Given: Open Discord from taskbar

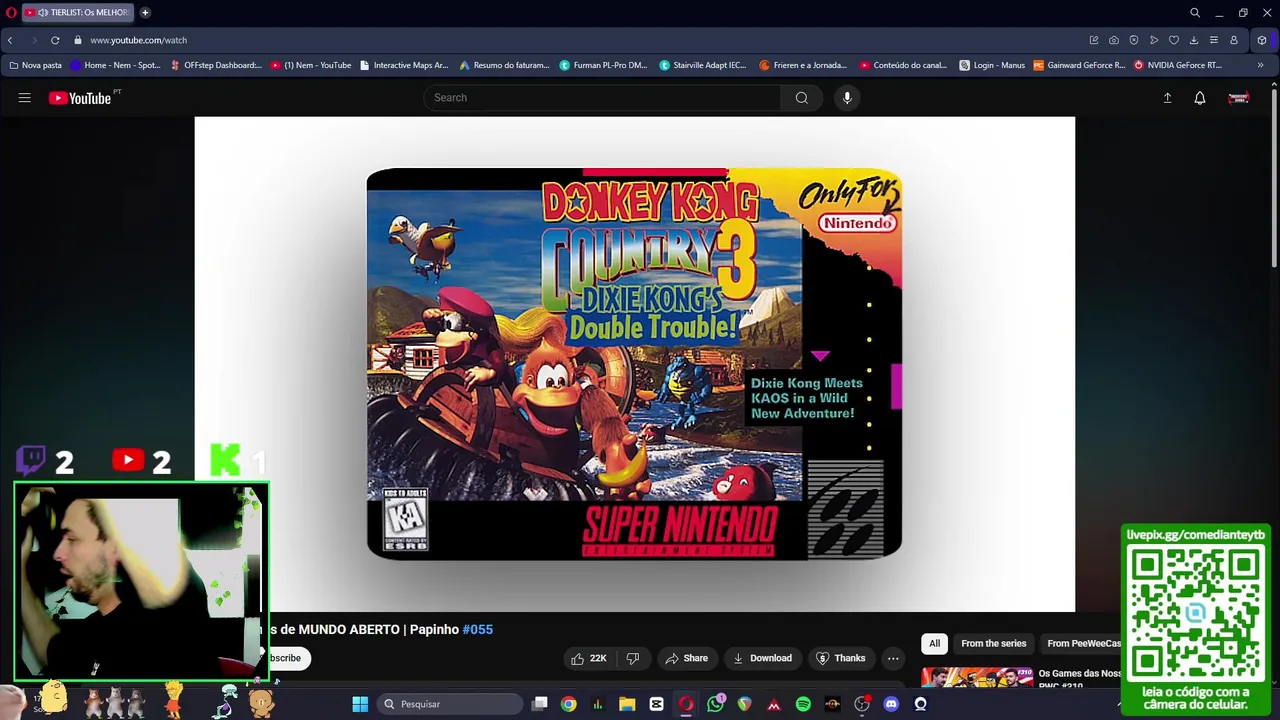Looking at the screenshot, I should (x=891, y=704).
